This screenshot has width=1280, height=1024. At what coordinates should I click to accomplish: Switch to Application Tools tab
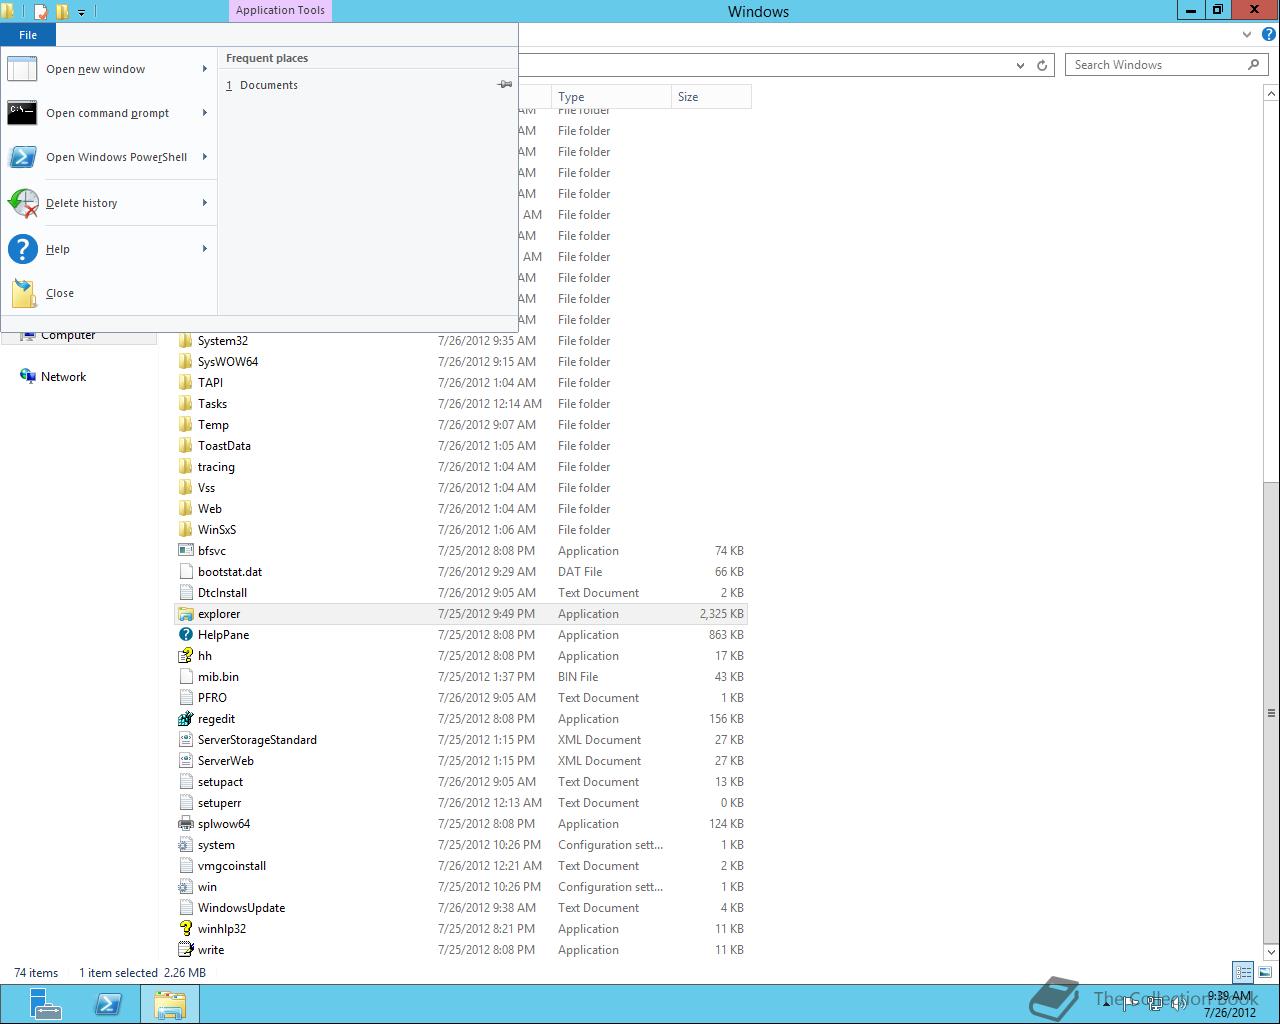(280, 11)
